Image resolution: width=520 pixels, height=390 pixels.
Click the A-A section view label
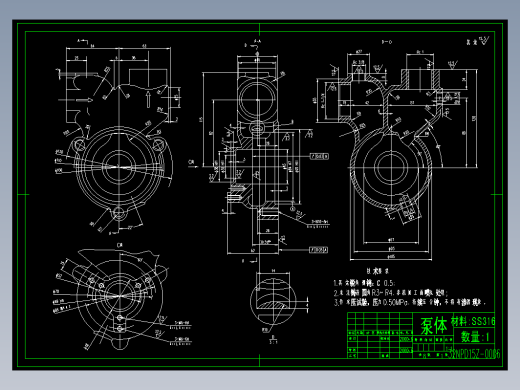click(x=257, y=41)
